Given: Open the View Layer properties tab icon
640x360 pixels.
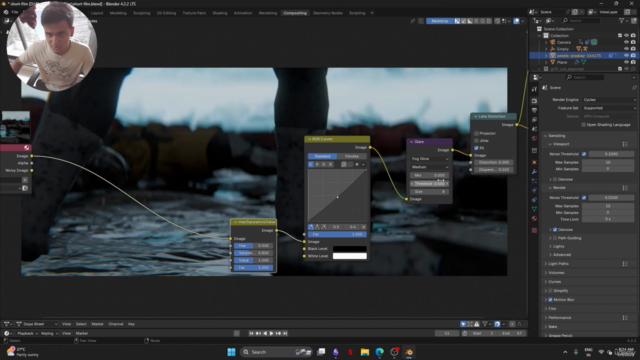Looking at the screenshot, I should point(534,120).
